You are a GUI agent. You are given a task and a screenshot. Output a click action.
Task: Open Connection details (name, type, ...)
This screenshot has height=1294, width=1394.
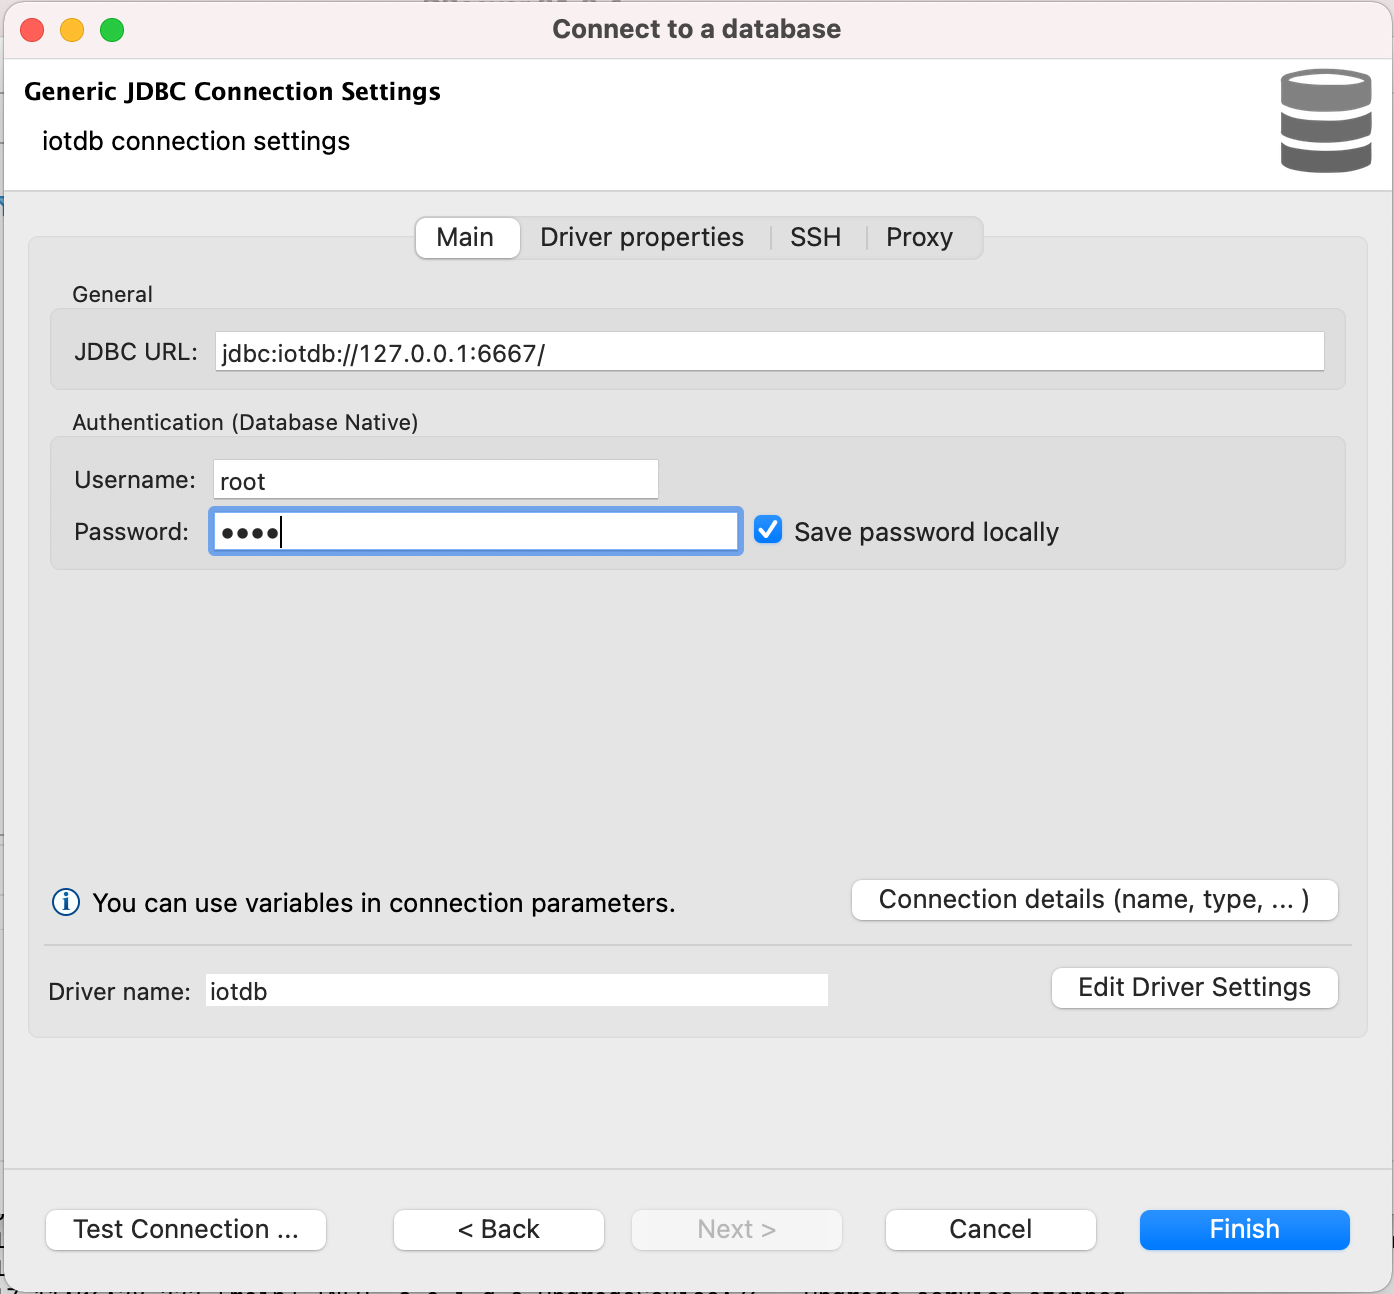click(1094, 900)
